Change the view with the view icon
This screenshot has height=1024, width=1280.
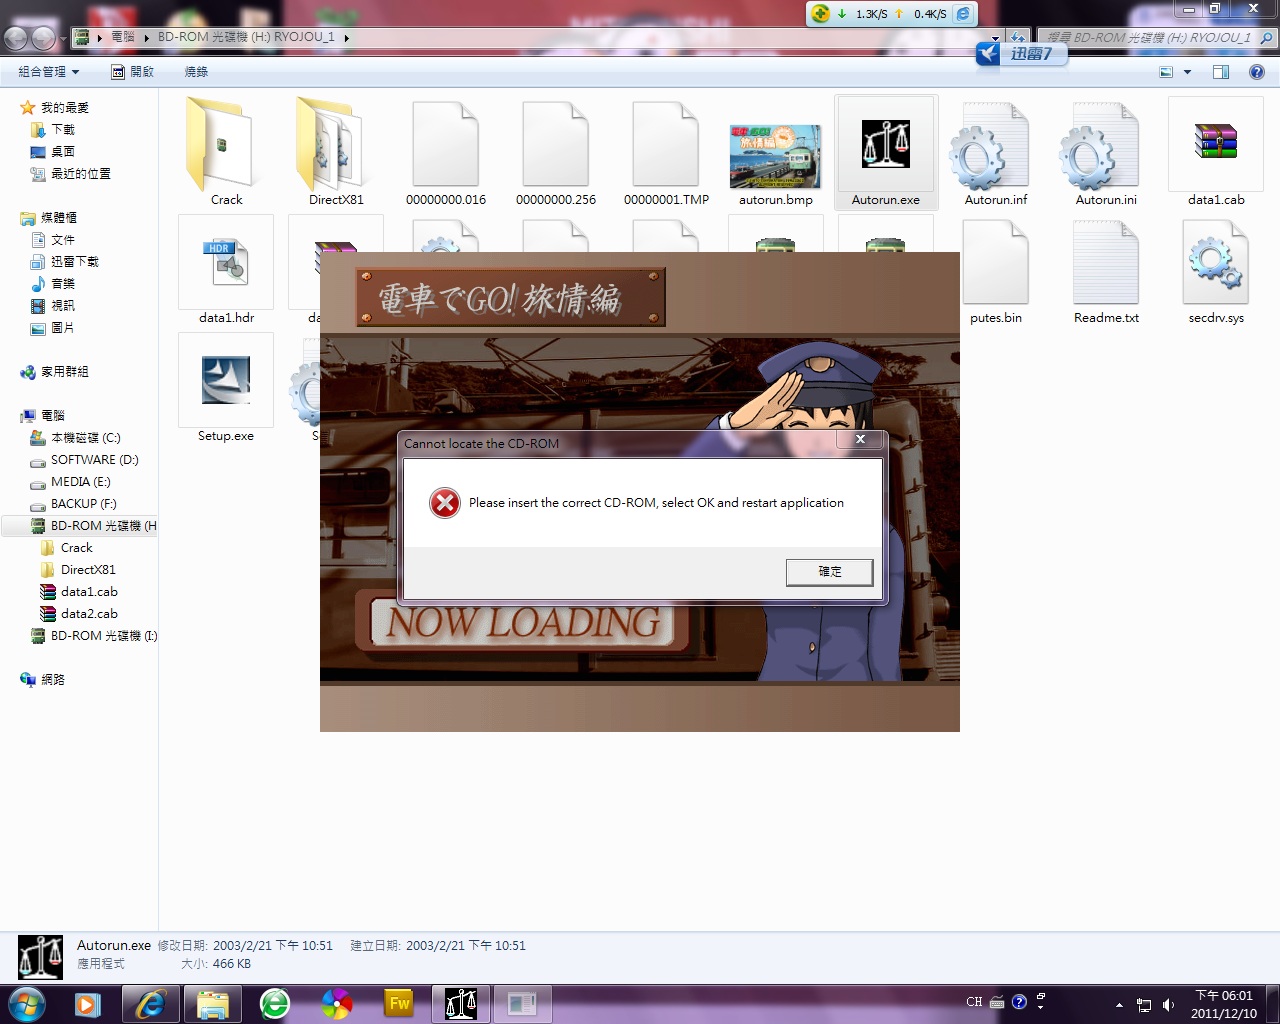pyautogui.click(x=1165, y=72)
